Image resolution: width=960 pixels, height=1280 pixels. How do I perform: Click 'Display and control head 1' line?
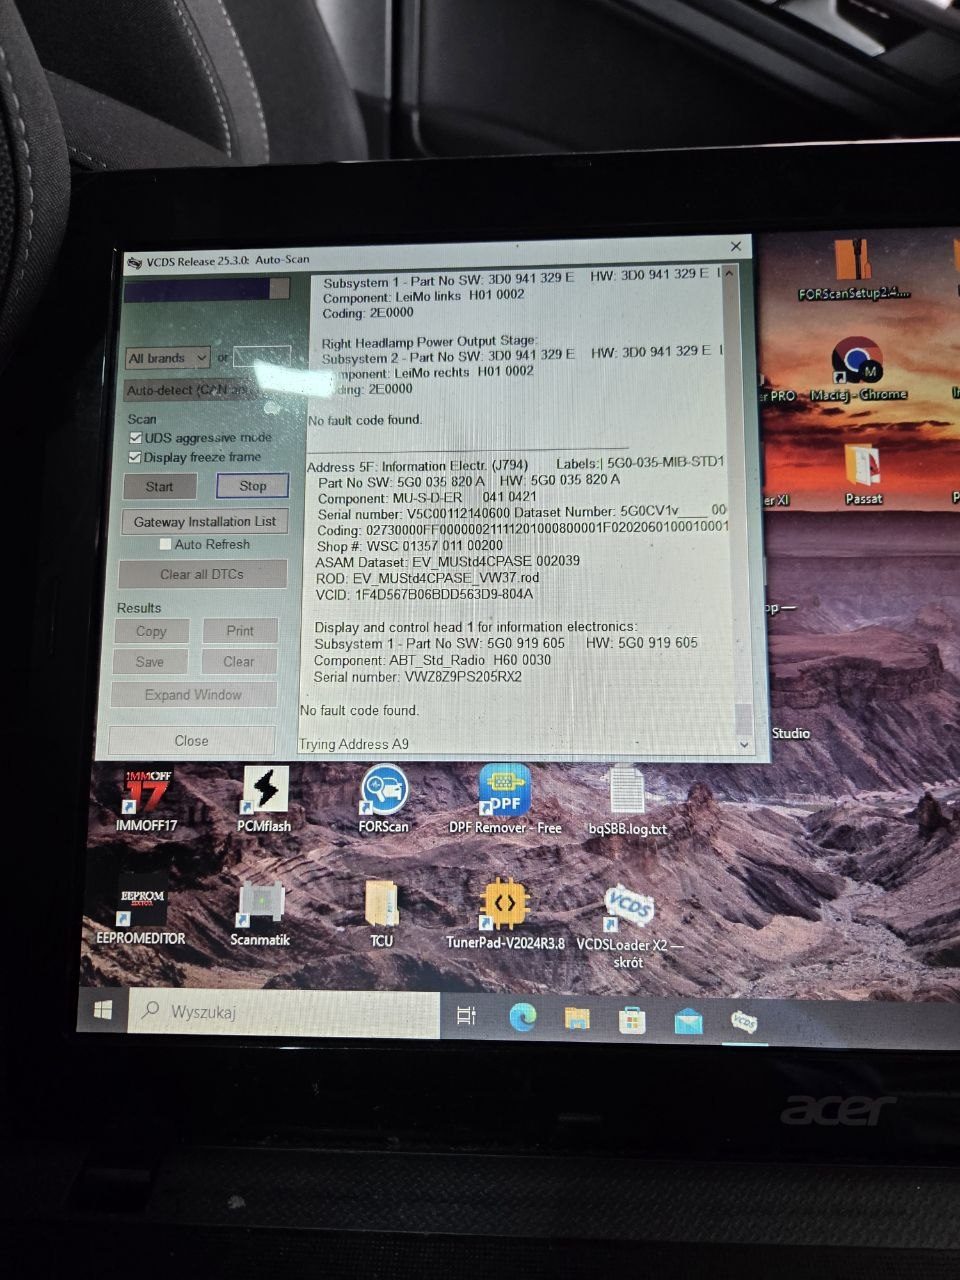point(475,627)
